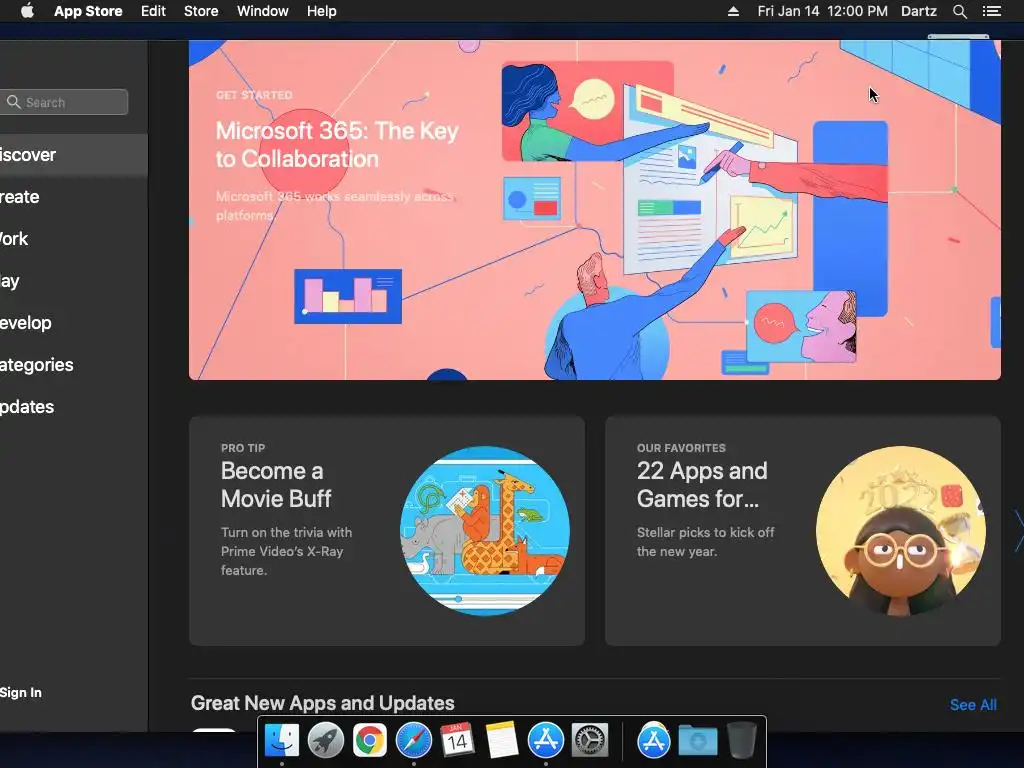Click the magnifier icon in search field
This screenshot has width=1024, height=768.
[x=14, y=102]
